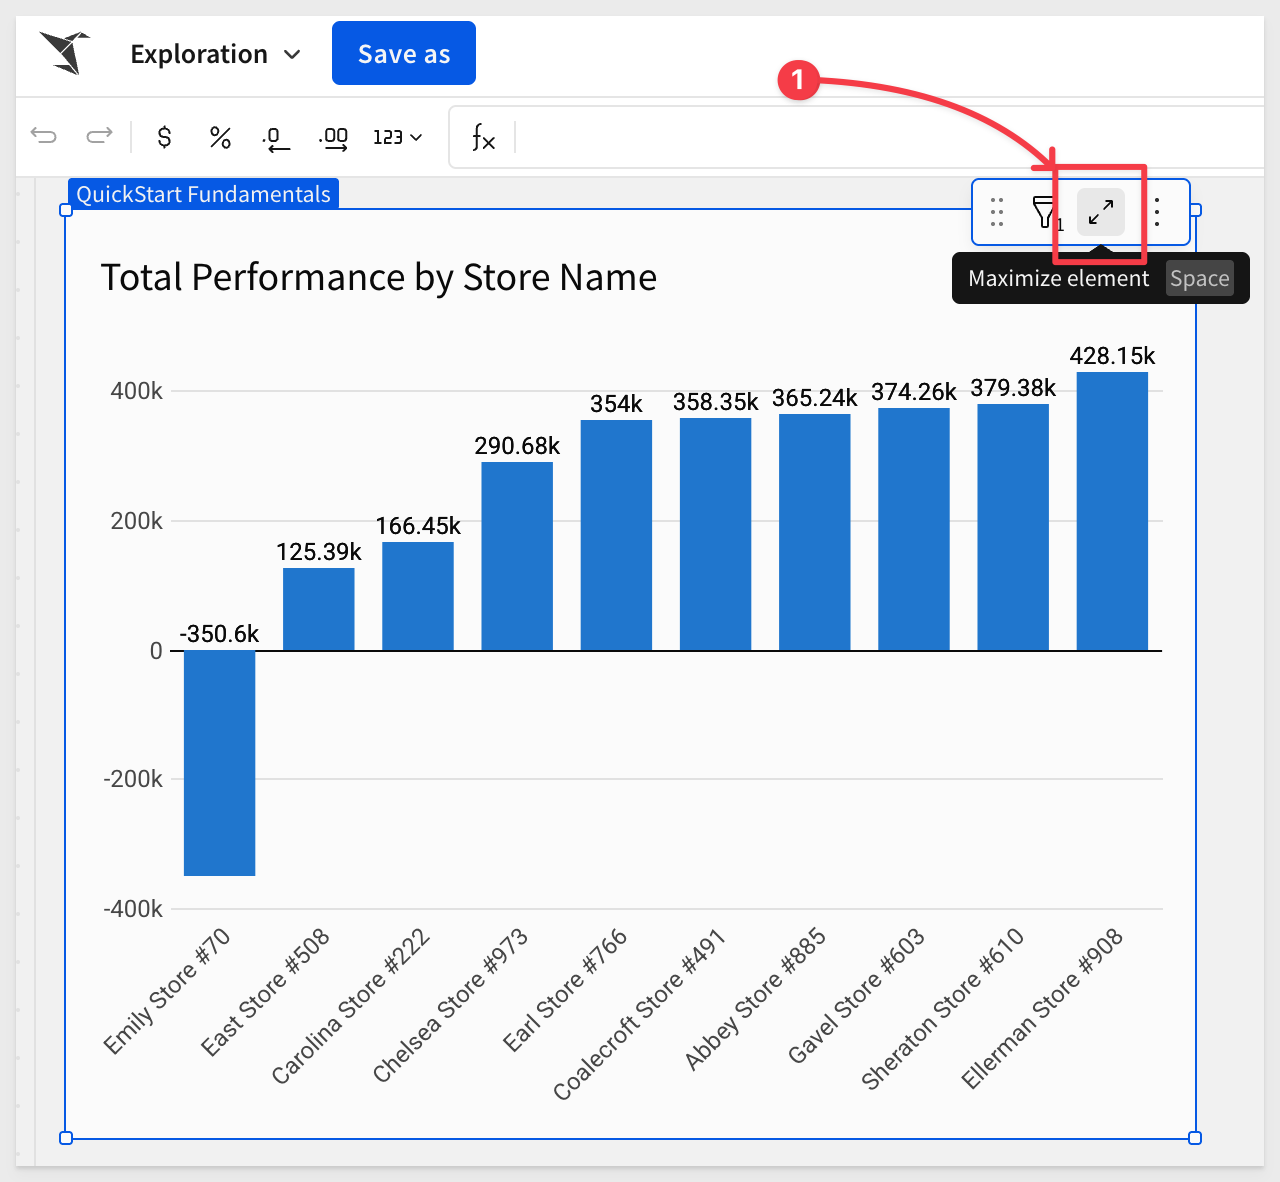Select the Emily Store #70 negative bar
This screenshot has width=1280, height=1182.
pos(219,762)
